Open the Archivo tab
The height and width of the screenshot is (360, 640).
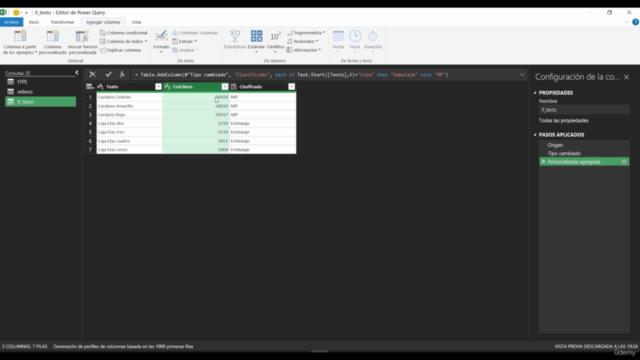coord(11,22)
